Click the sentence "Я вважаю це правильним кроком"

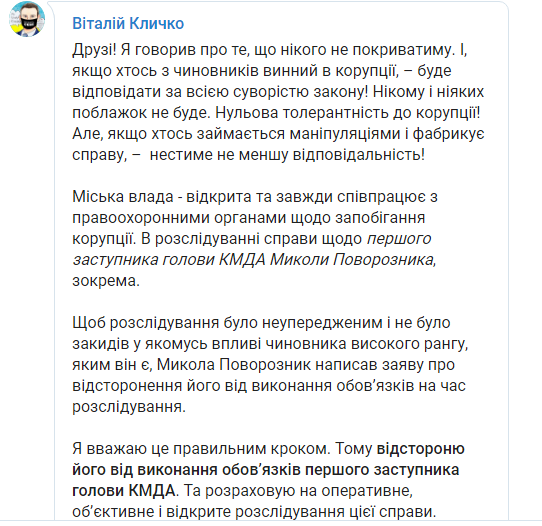pyautogui.click(x=202, y=448)
